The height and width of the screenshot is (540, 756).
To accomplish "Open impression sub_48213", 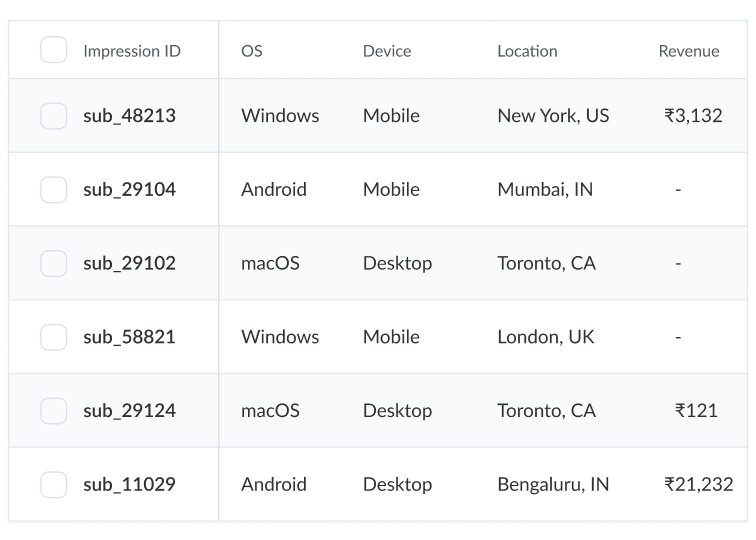I will (x=129, y=116).
